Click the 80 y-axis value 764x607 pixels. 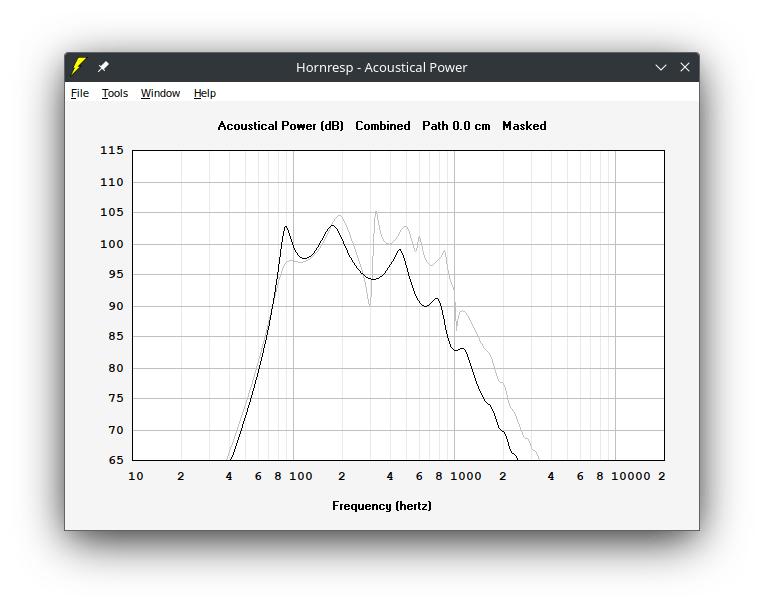coord(116,368)
